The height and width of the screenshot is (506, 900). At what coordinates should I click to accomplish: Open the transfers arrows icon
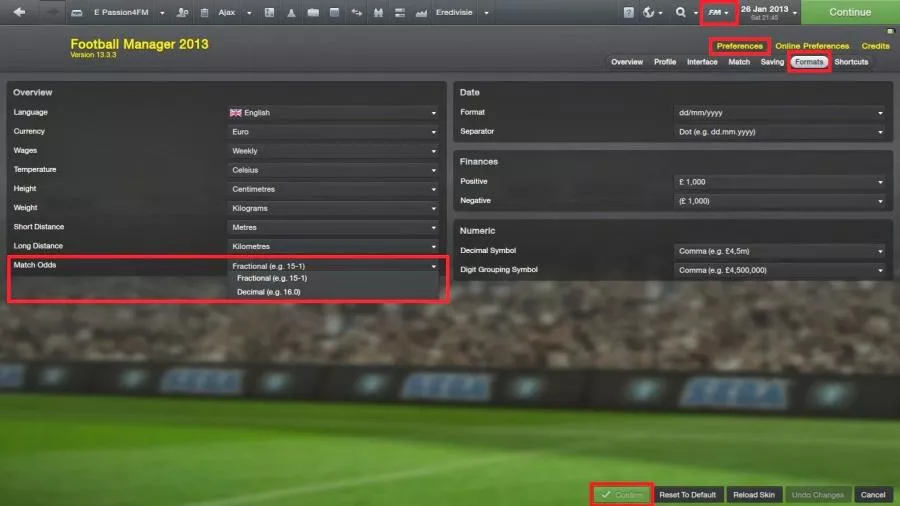(x=356, y=12)
